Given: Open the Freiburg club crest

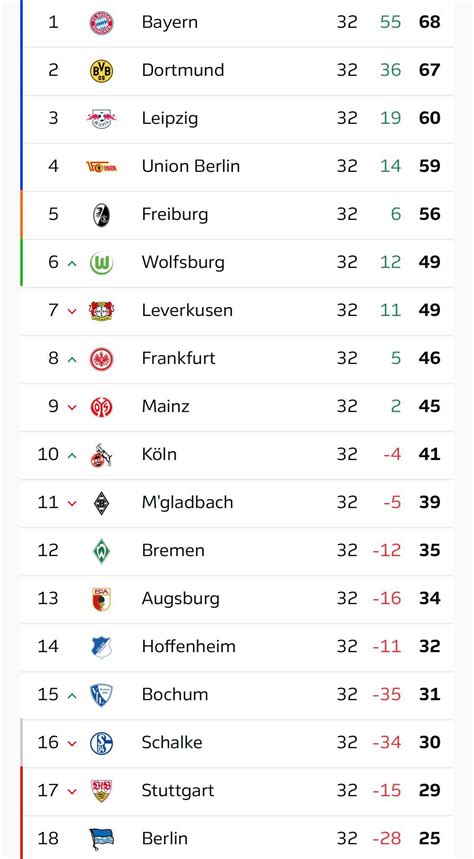Looking at the screenshot, I should click(x=101, y=215).
